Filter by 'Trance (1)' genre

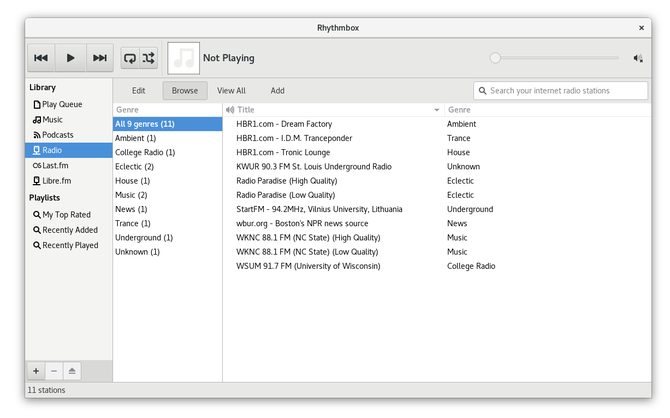pos(168,223)
